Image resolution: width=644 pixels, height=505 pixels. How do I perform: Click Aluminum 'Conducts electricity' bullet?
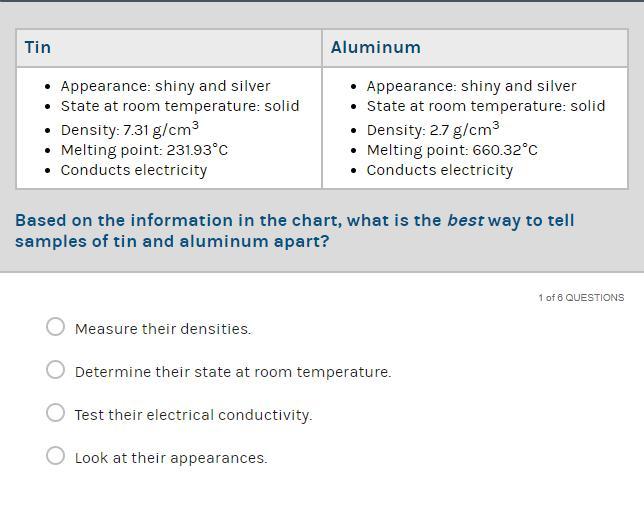point(440,170)
